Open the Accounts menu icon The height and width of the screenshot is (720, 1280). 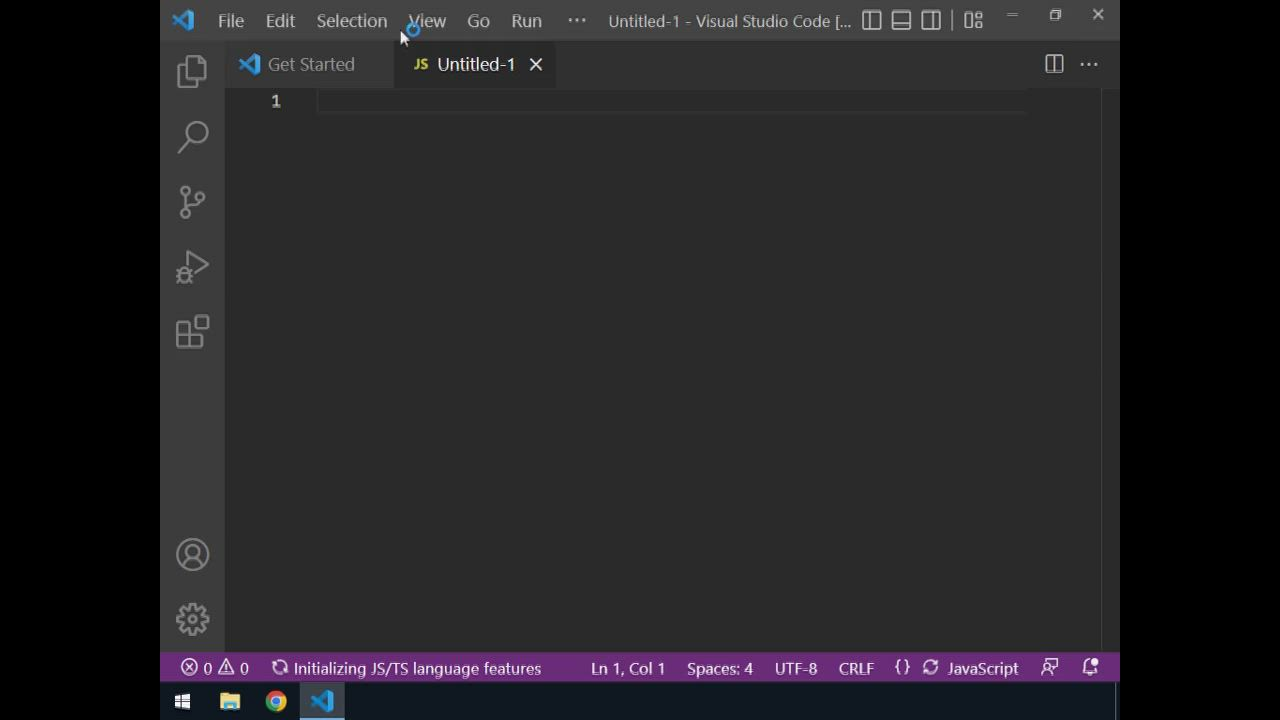(192, 555)
